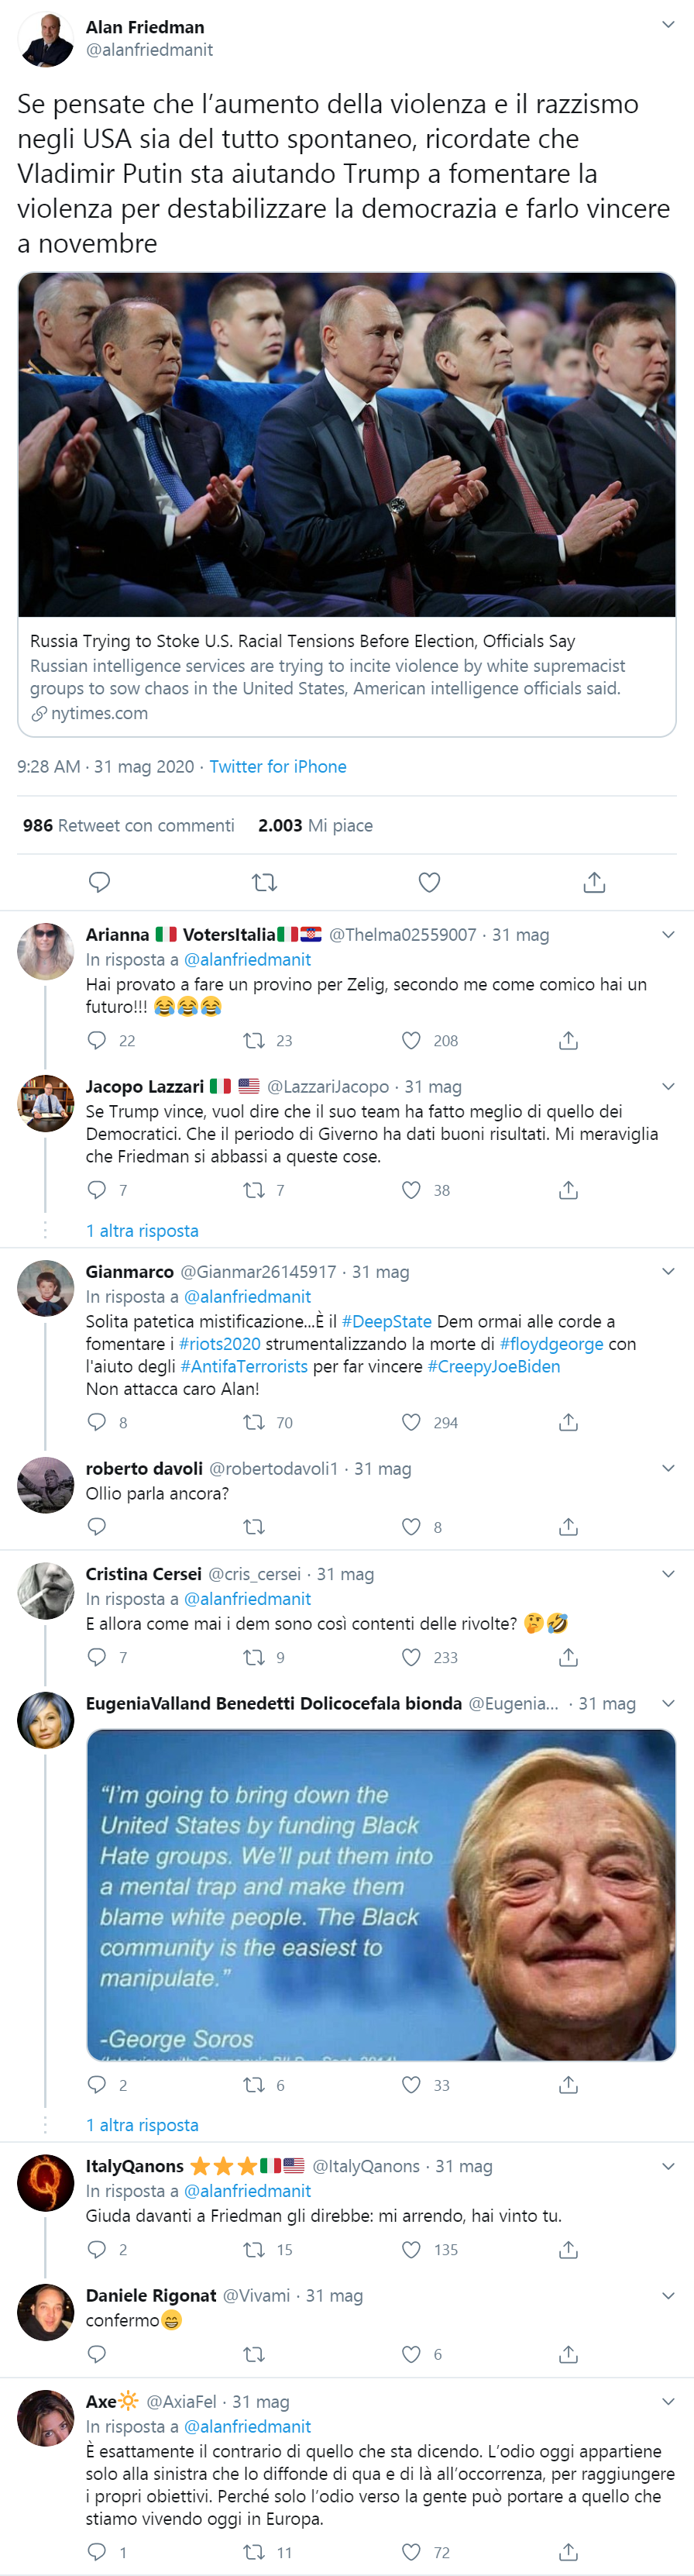The height and width of the screenshot is (2576, 694).
Task: Expand options chevron on Daniele Rigonat's reply
Action: click(668, 2295)
